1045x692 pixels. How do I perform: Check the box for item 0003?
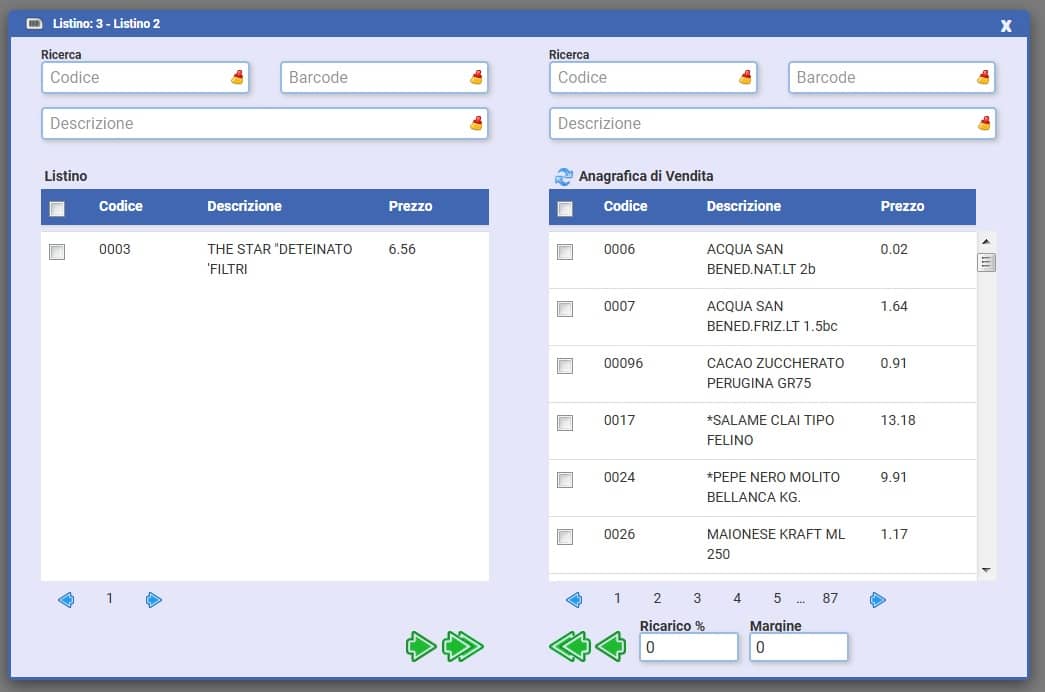point(57,252)
